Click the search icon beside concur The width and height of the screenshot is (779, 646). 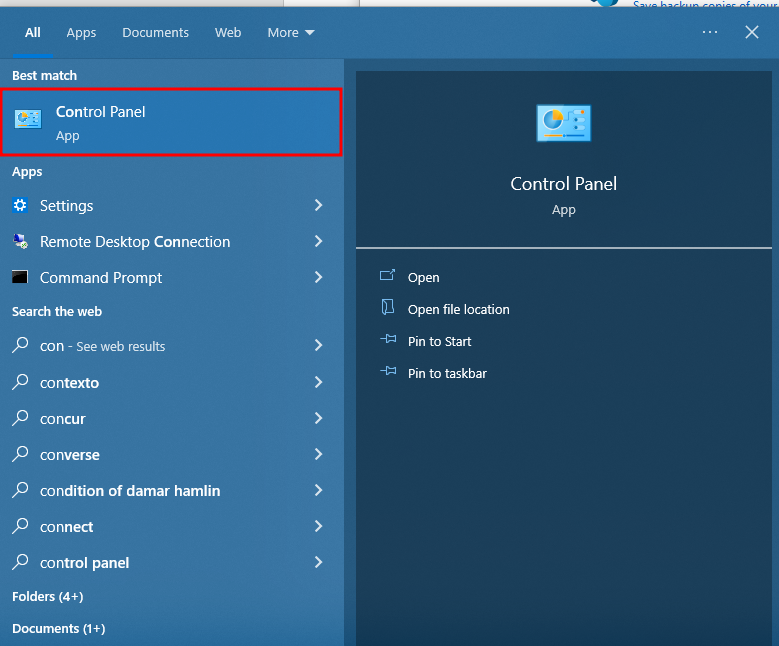(20, 417)
